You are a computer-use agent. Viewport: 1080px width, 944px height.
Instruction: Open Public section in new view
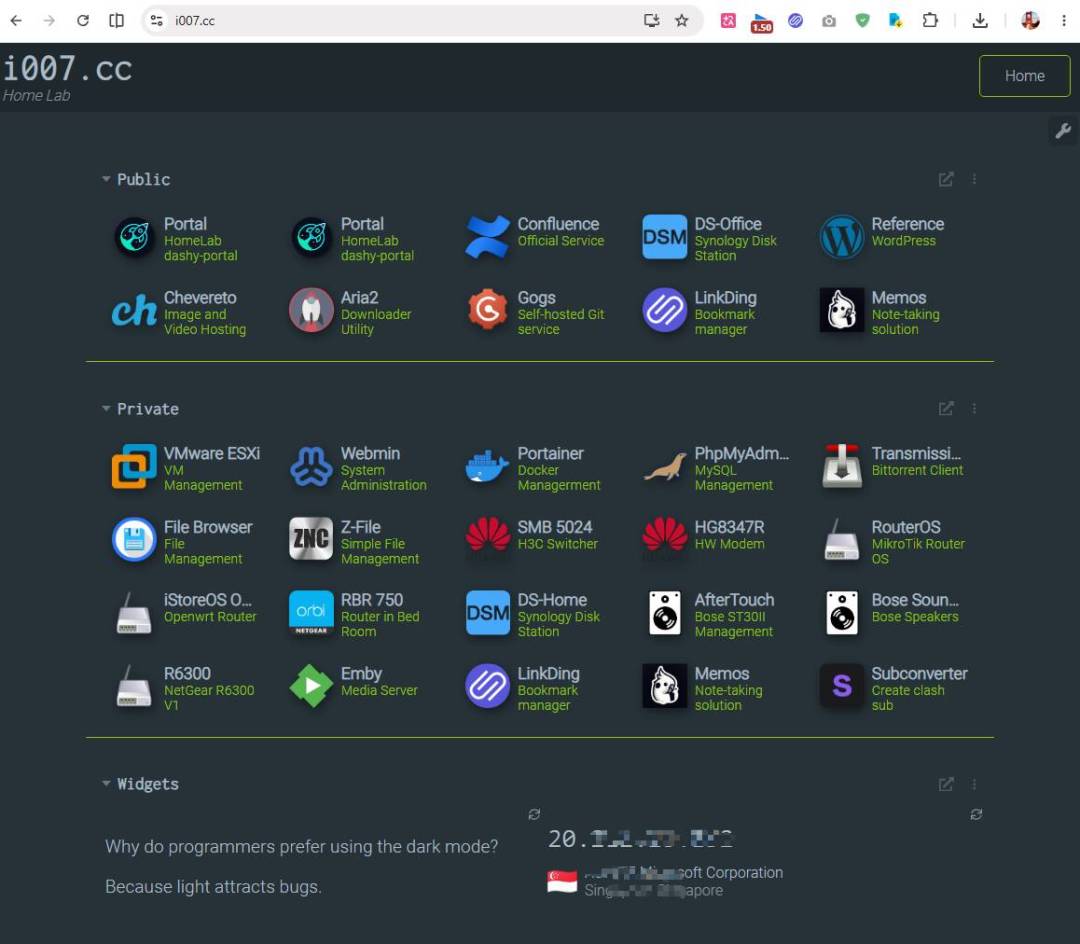[946, 179]
